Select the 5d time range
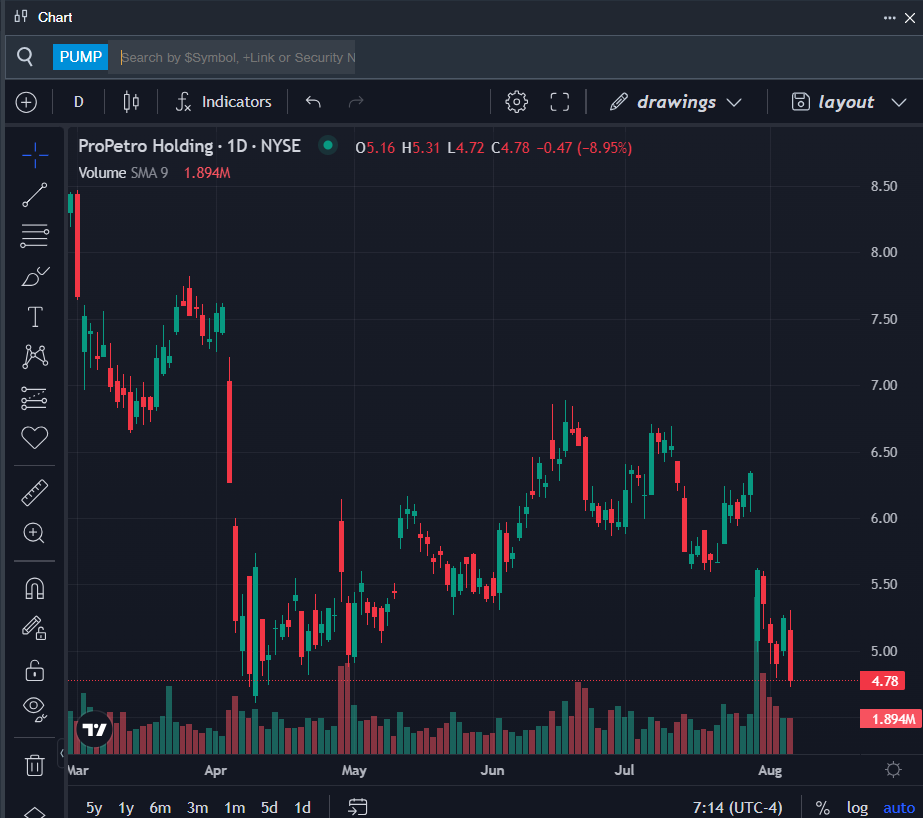 [269, 807]
